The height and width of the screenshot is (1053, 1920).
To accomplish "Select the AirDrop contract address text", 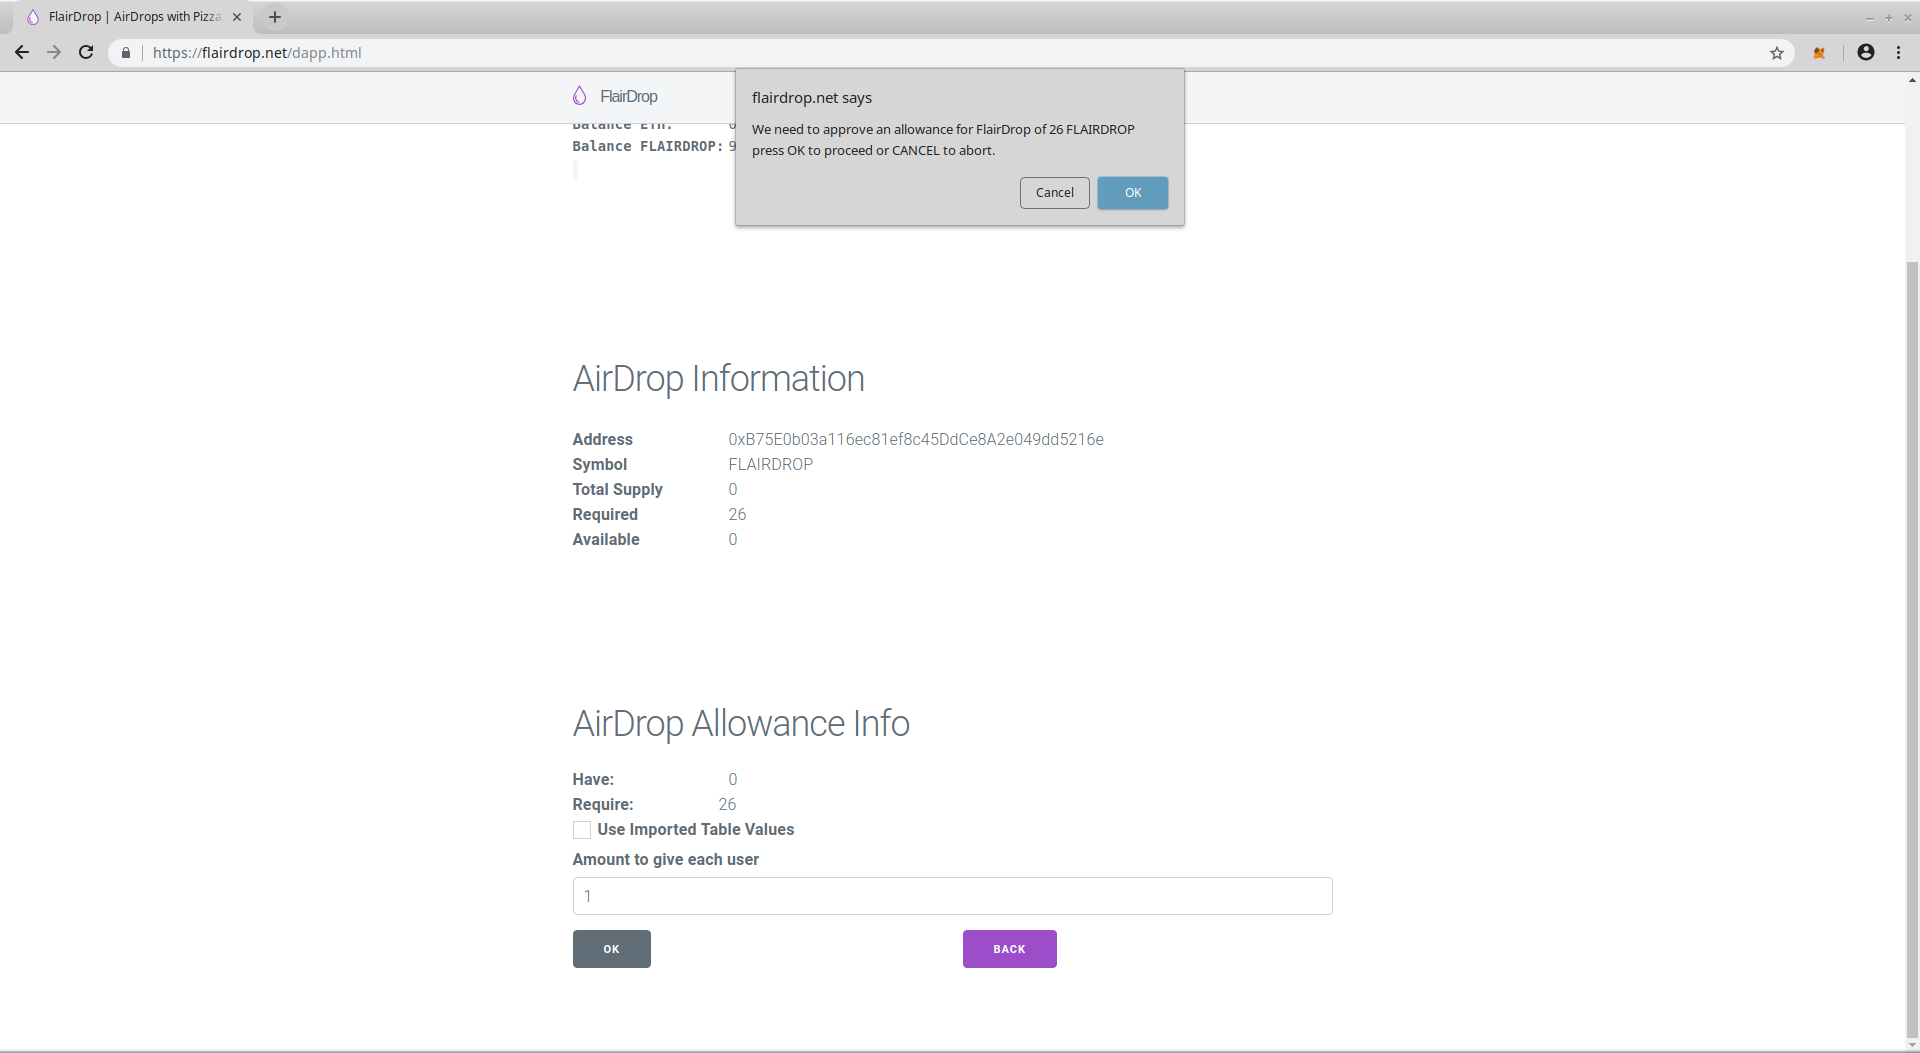I will coord(916,440).
